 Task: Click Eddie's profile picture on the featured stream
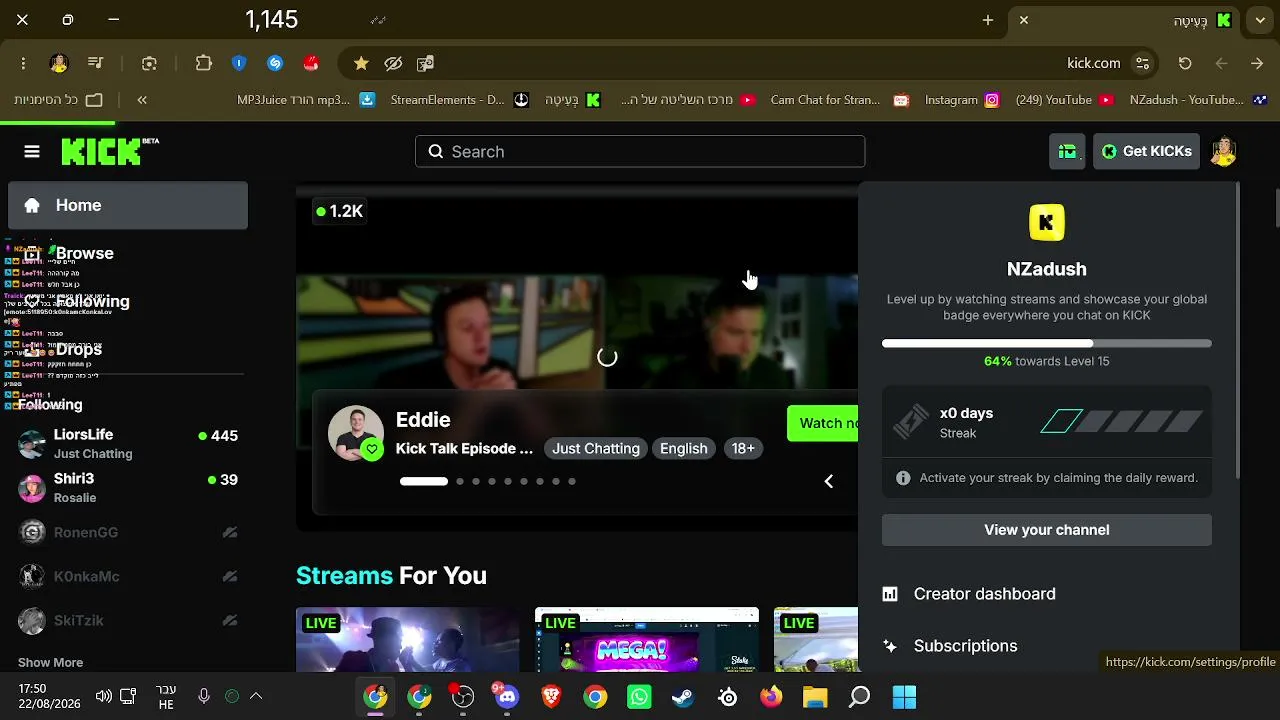tap(355, 433)
